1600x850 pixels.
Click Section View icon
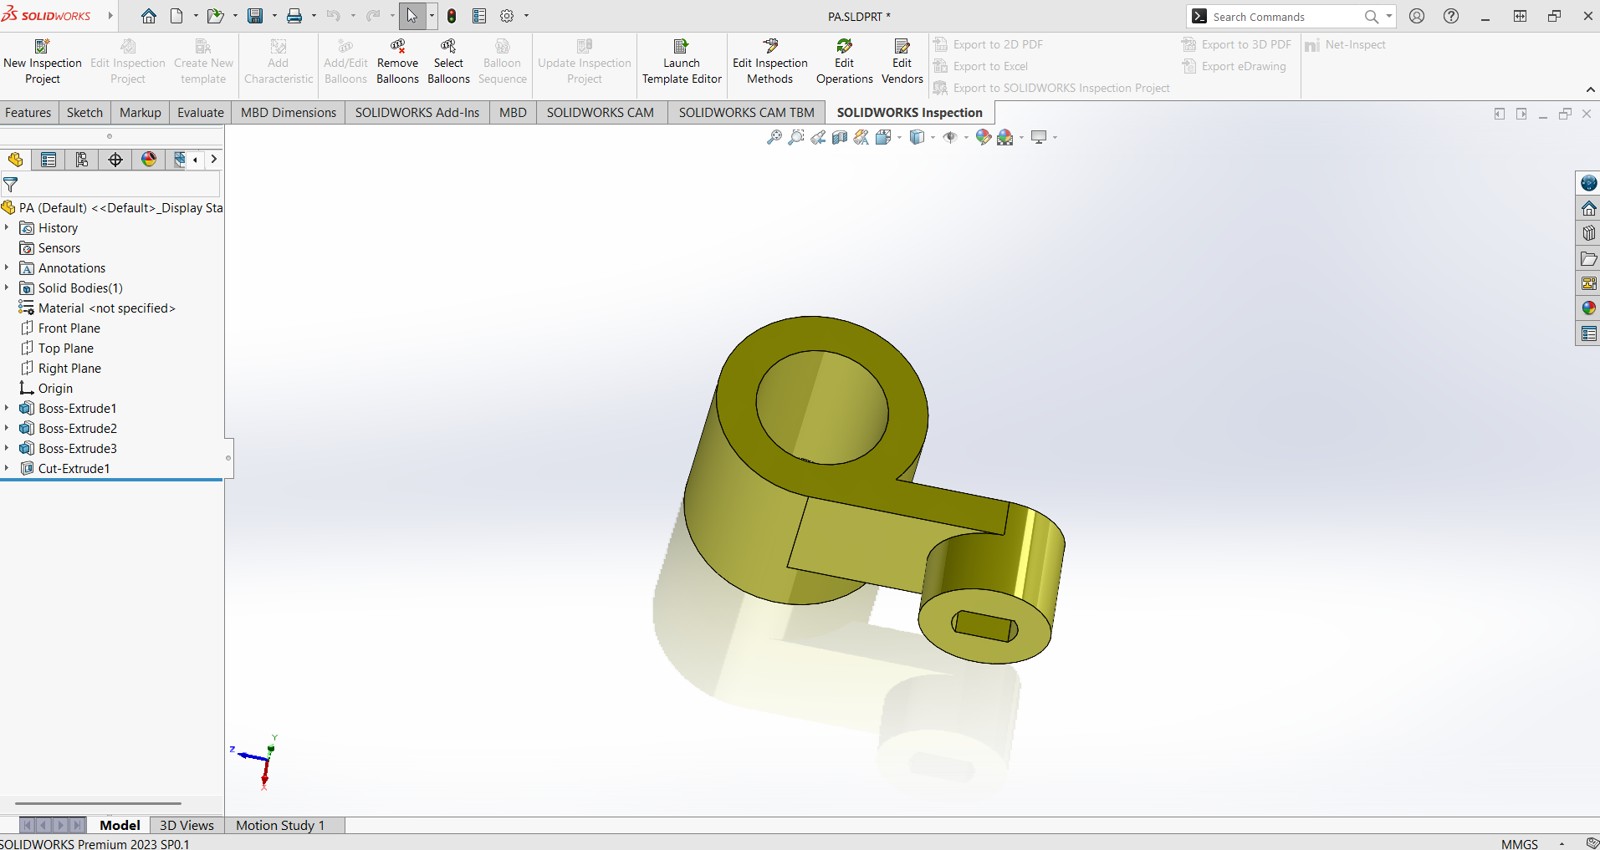[840, 137]
